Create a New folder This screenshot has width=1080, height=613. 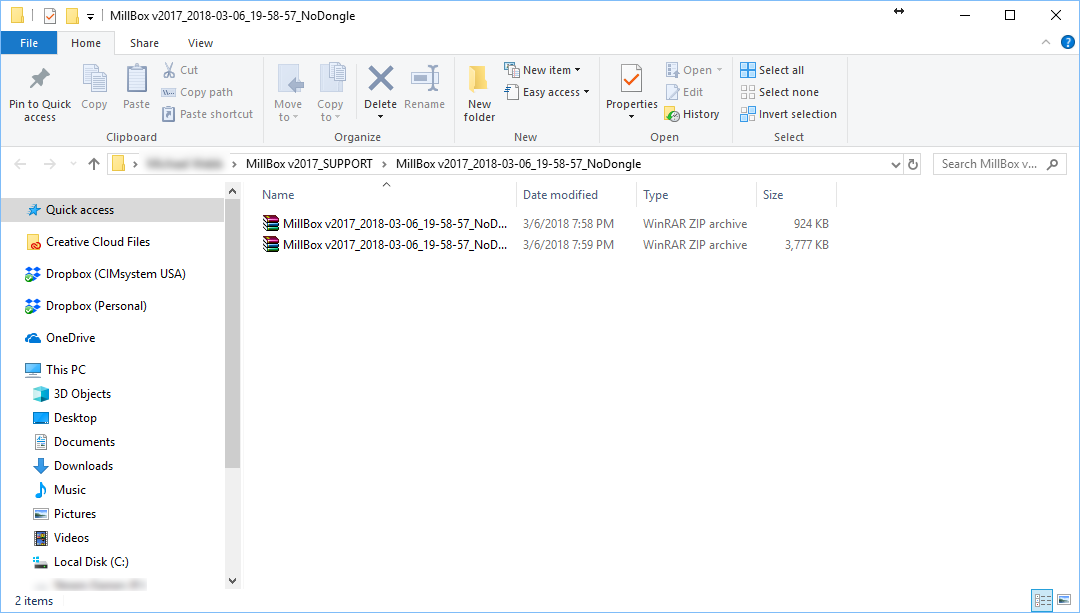pyautogui.click(x=479, y=94)
